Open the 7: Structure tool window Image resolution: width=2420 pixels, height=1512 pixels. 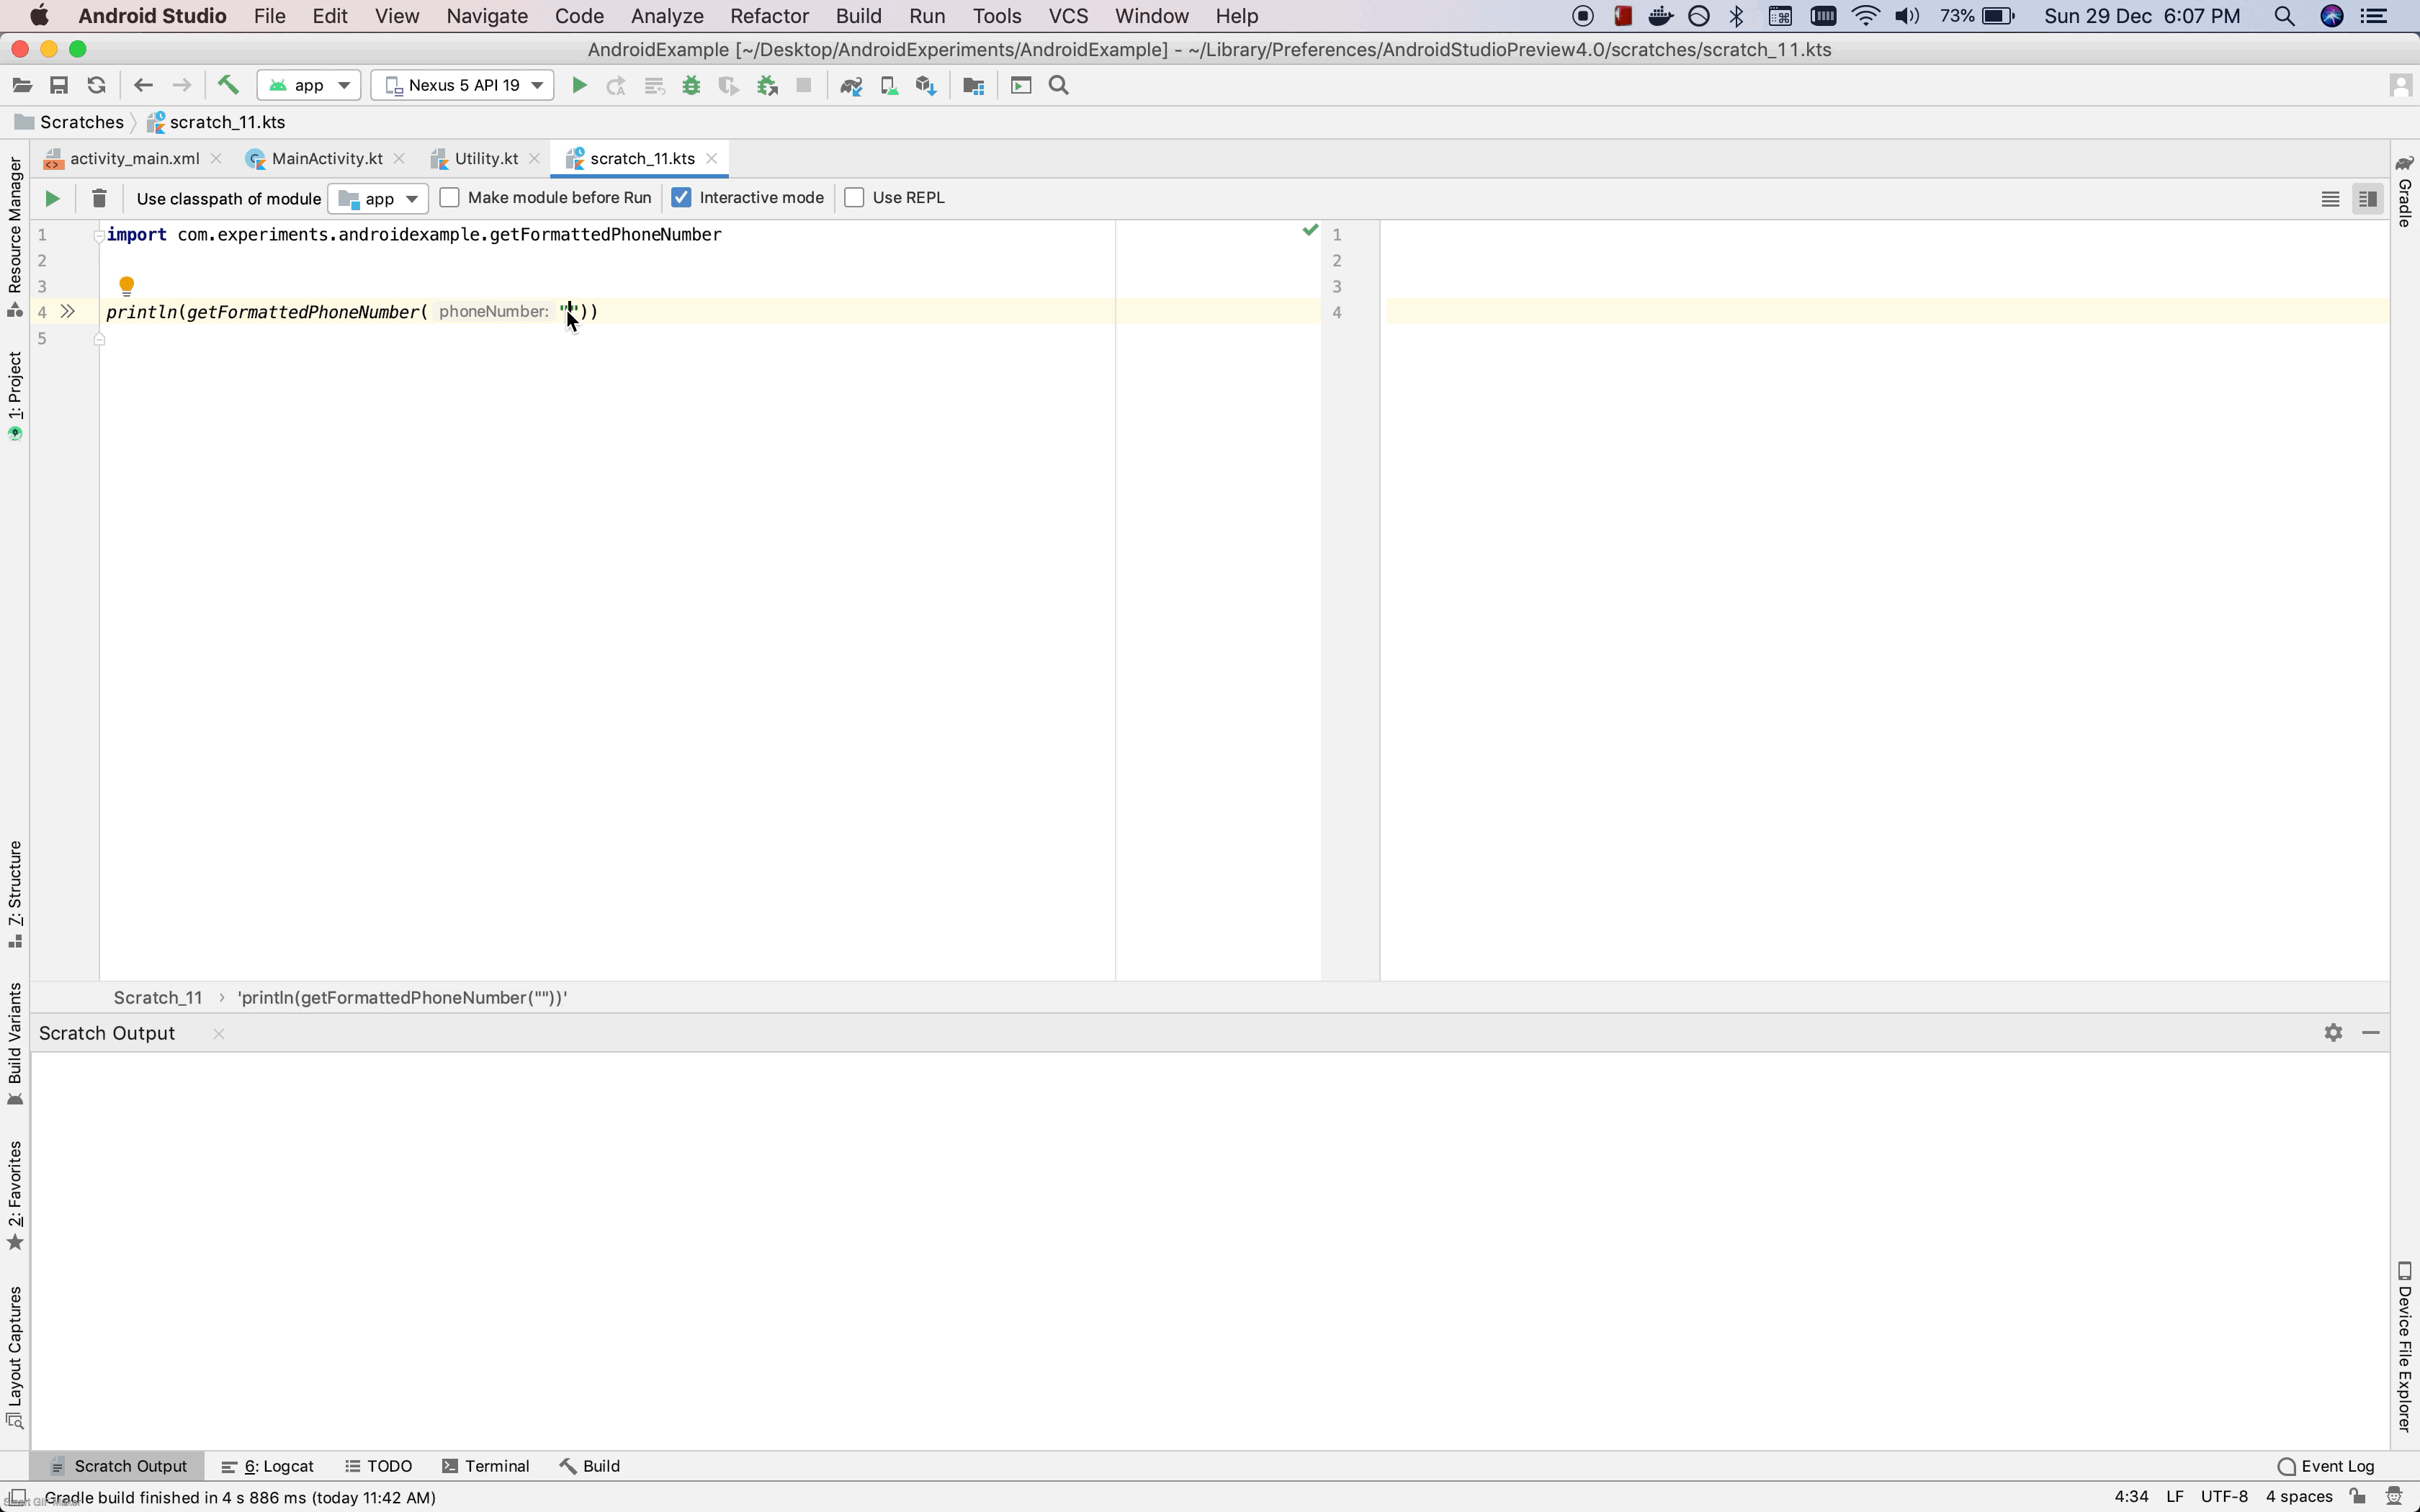[15, 895]
